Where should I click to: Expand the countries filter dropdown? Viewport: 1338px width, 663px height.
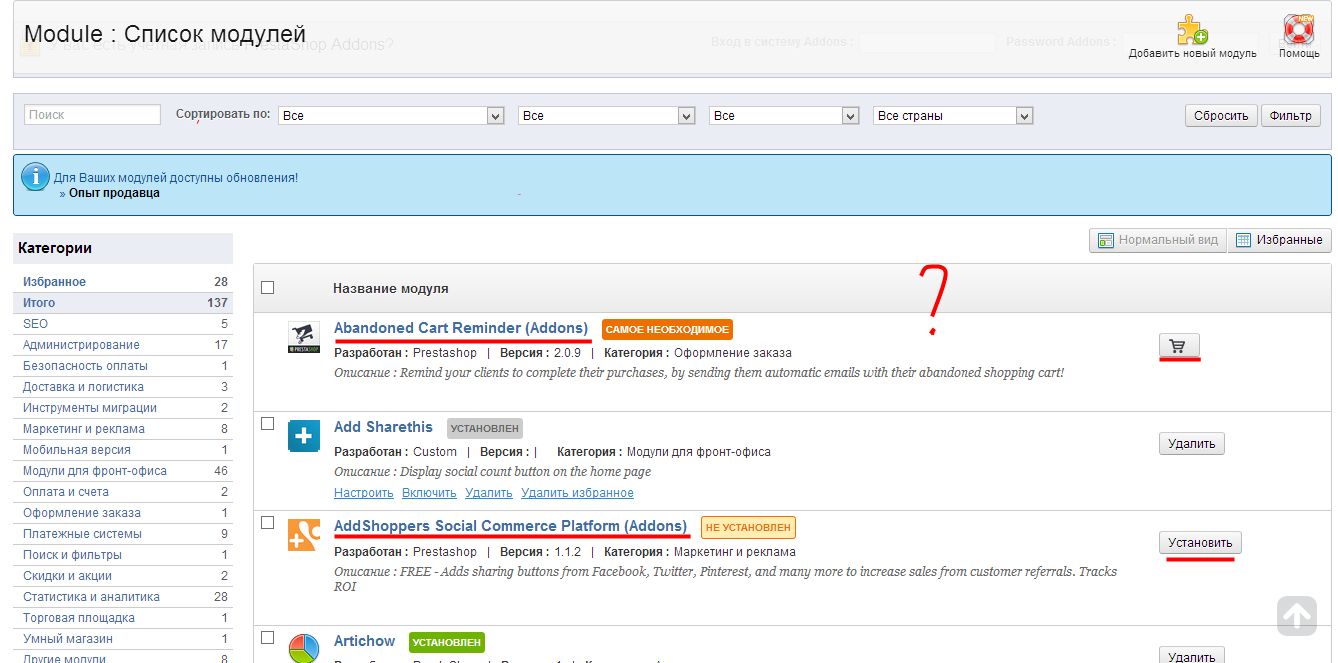[952, 116]
